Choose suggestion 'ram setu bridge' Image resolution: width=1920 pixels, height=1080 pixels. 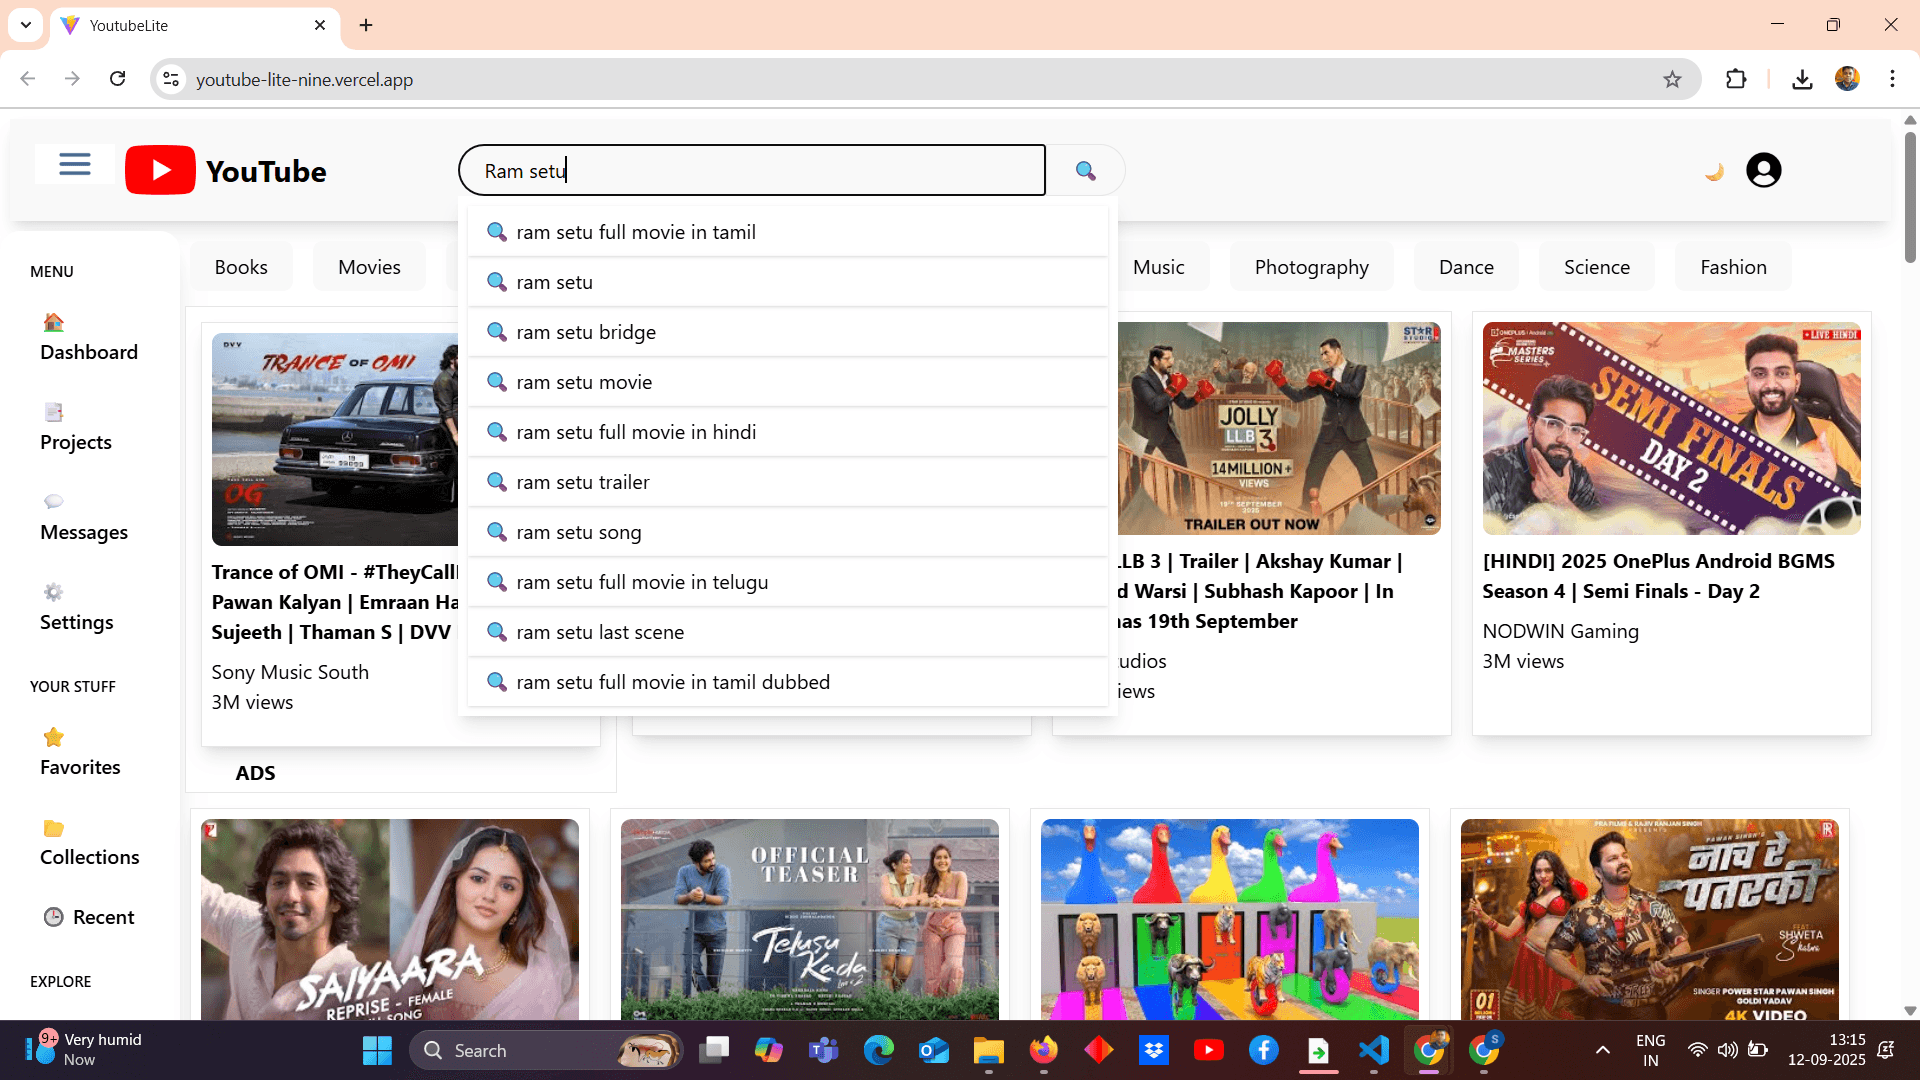[788, 332]
